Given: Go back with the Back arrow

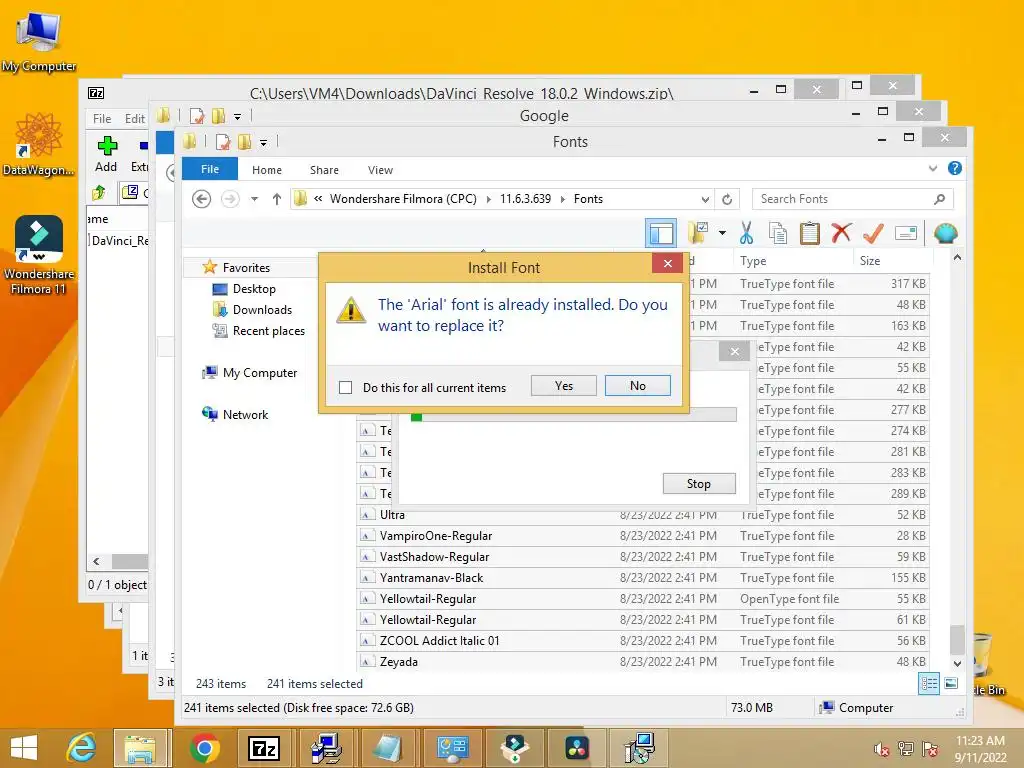Looking at the screenshot, I should click(x=201, y=199).
